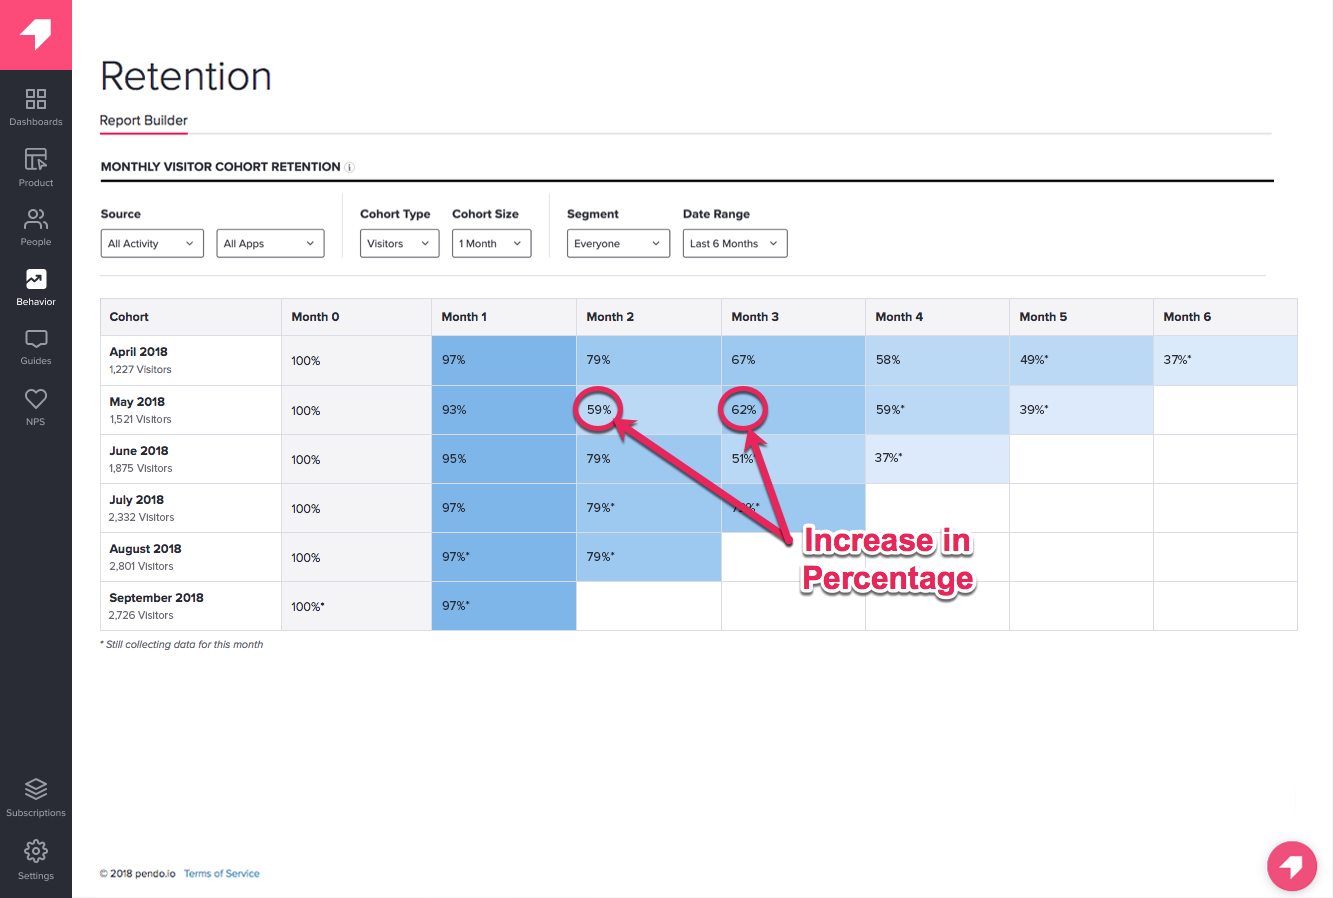
Task: Click April 2018 Month 3 cell 67%
Action: click(x=793, y=360)
